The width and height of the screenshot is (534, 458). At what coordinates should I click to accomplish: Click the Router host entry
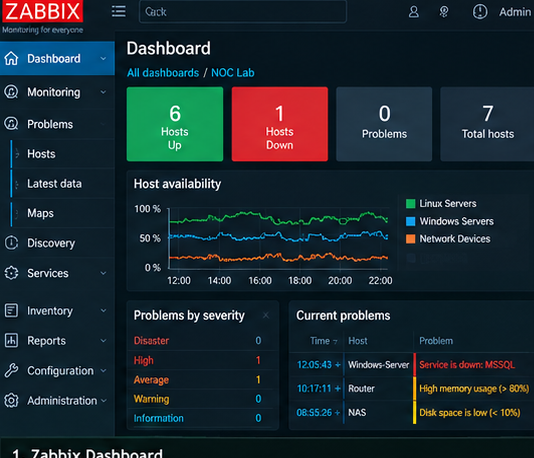click(x=361, y=389)
